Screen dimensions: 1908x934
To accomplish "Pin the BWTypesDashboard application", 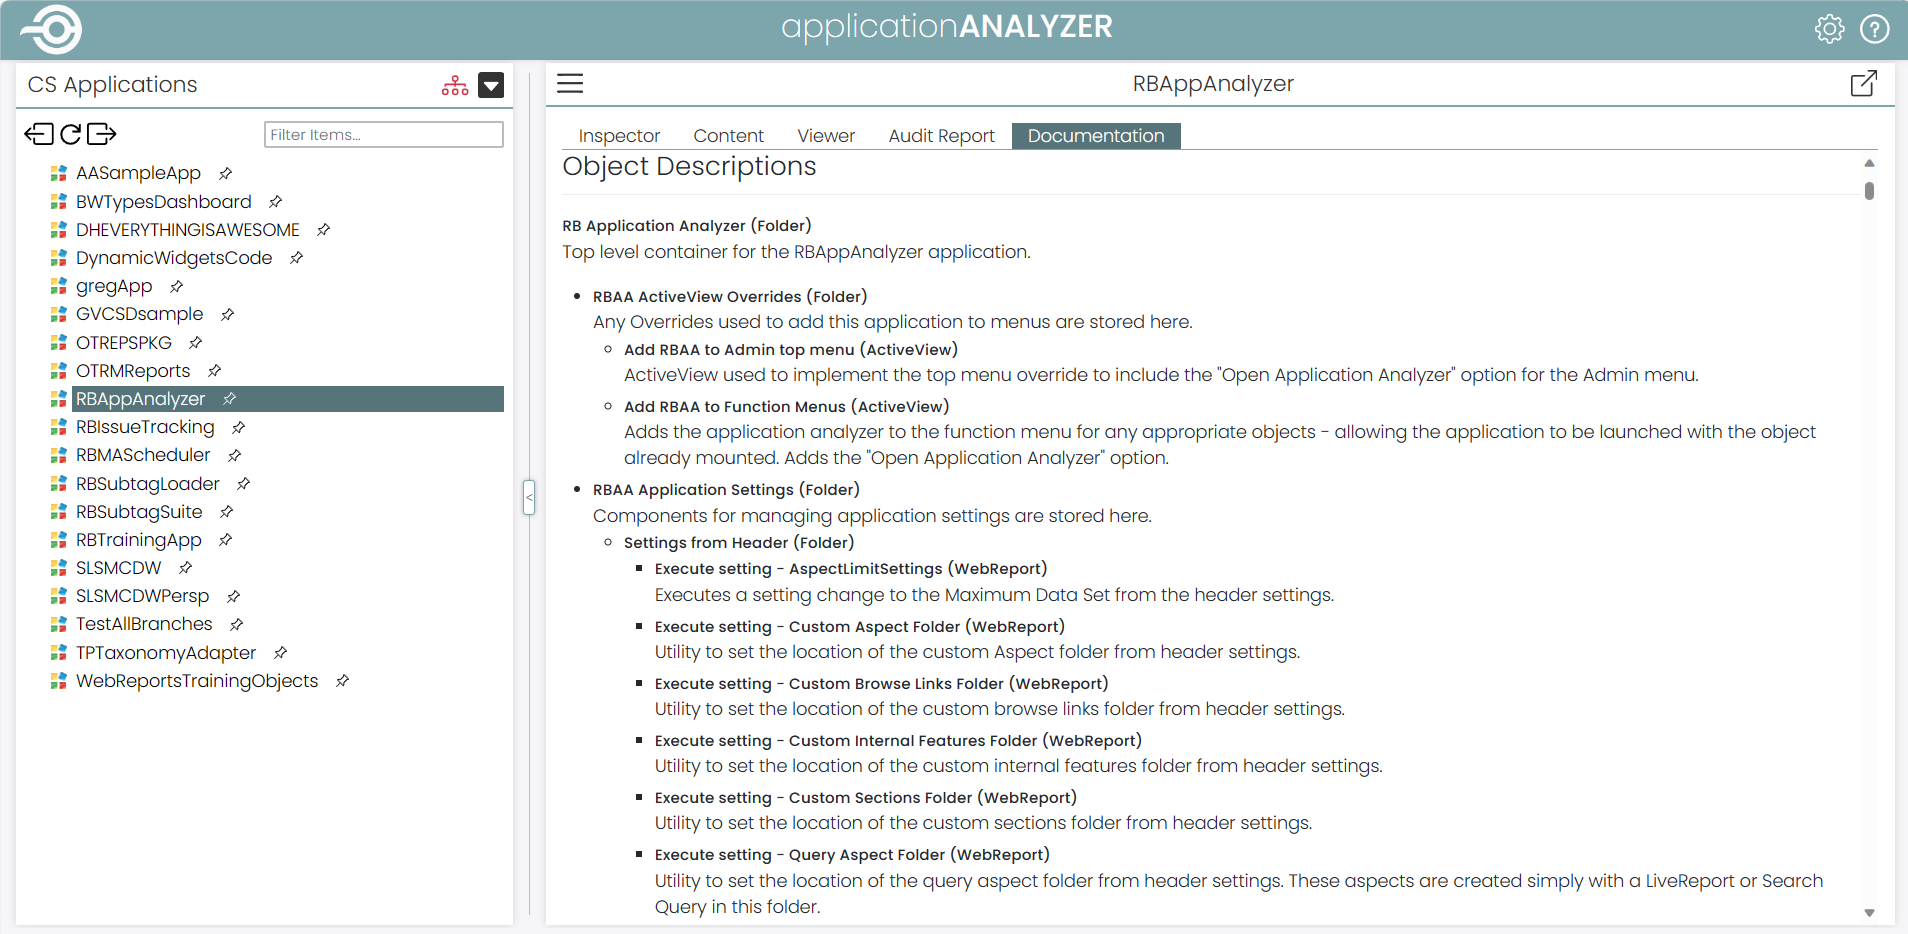I will point(276,201).
